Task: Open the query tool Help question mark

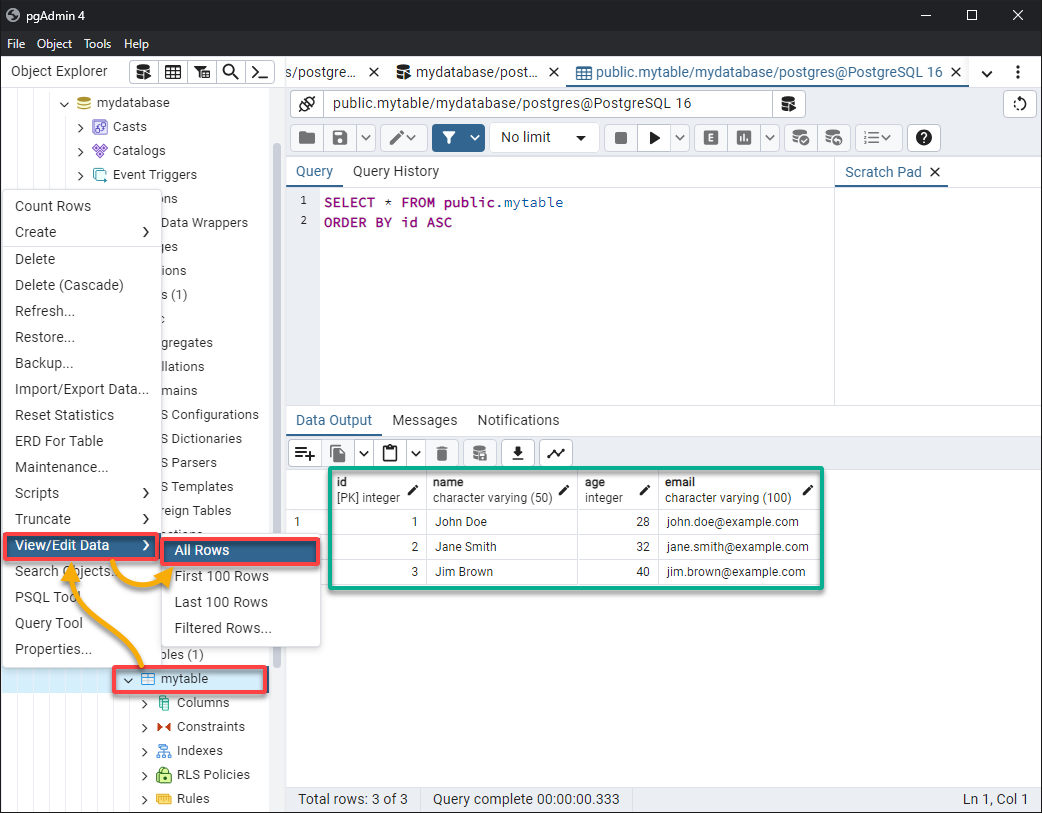Action: coord(924,138)
